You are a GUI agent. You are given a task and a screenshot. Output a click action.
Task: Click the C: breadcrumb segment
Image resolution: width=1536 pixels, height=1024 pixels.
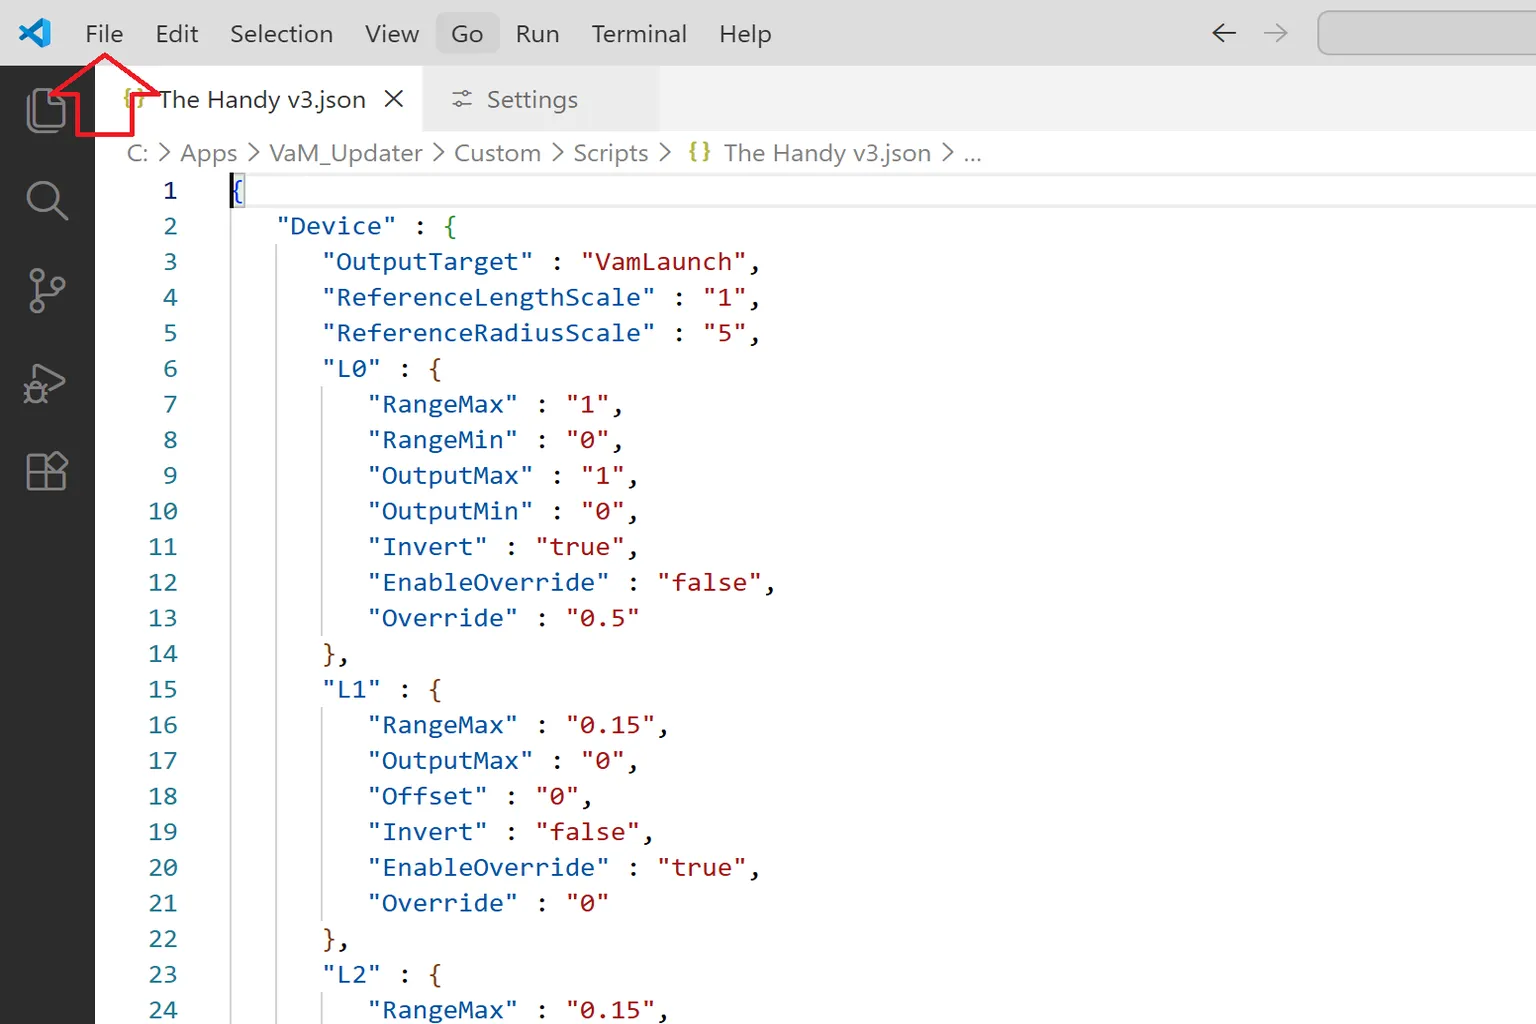click(x=137, y=153)
